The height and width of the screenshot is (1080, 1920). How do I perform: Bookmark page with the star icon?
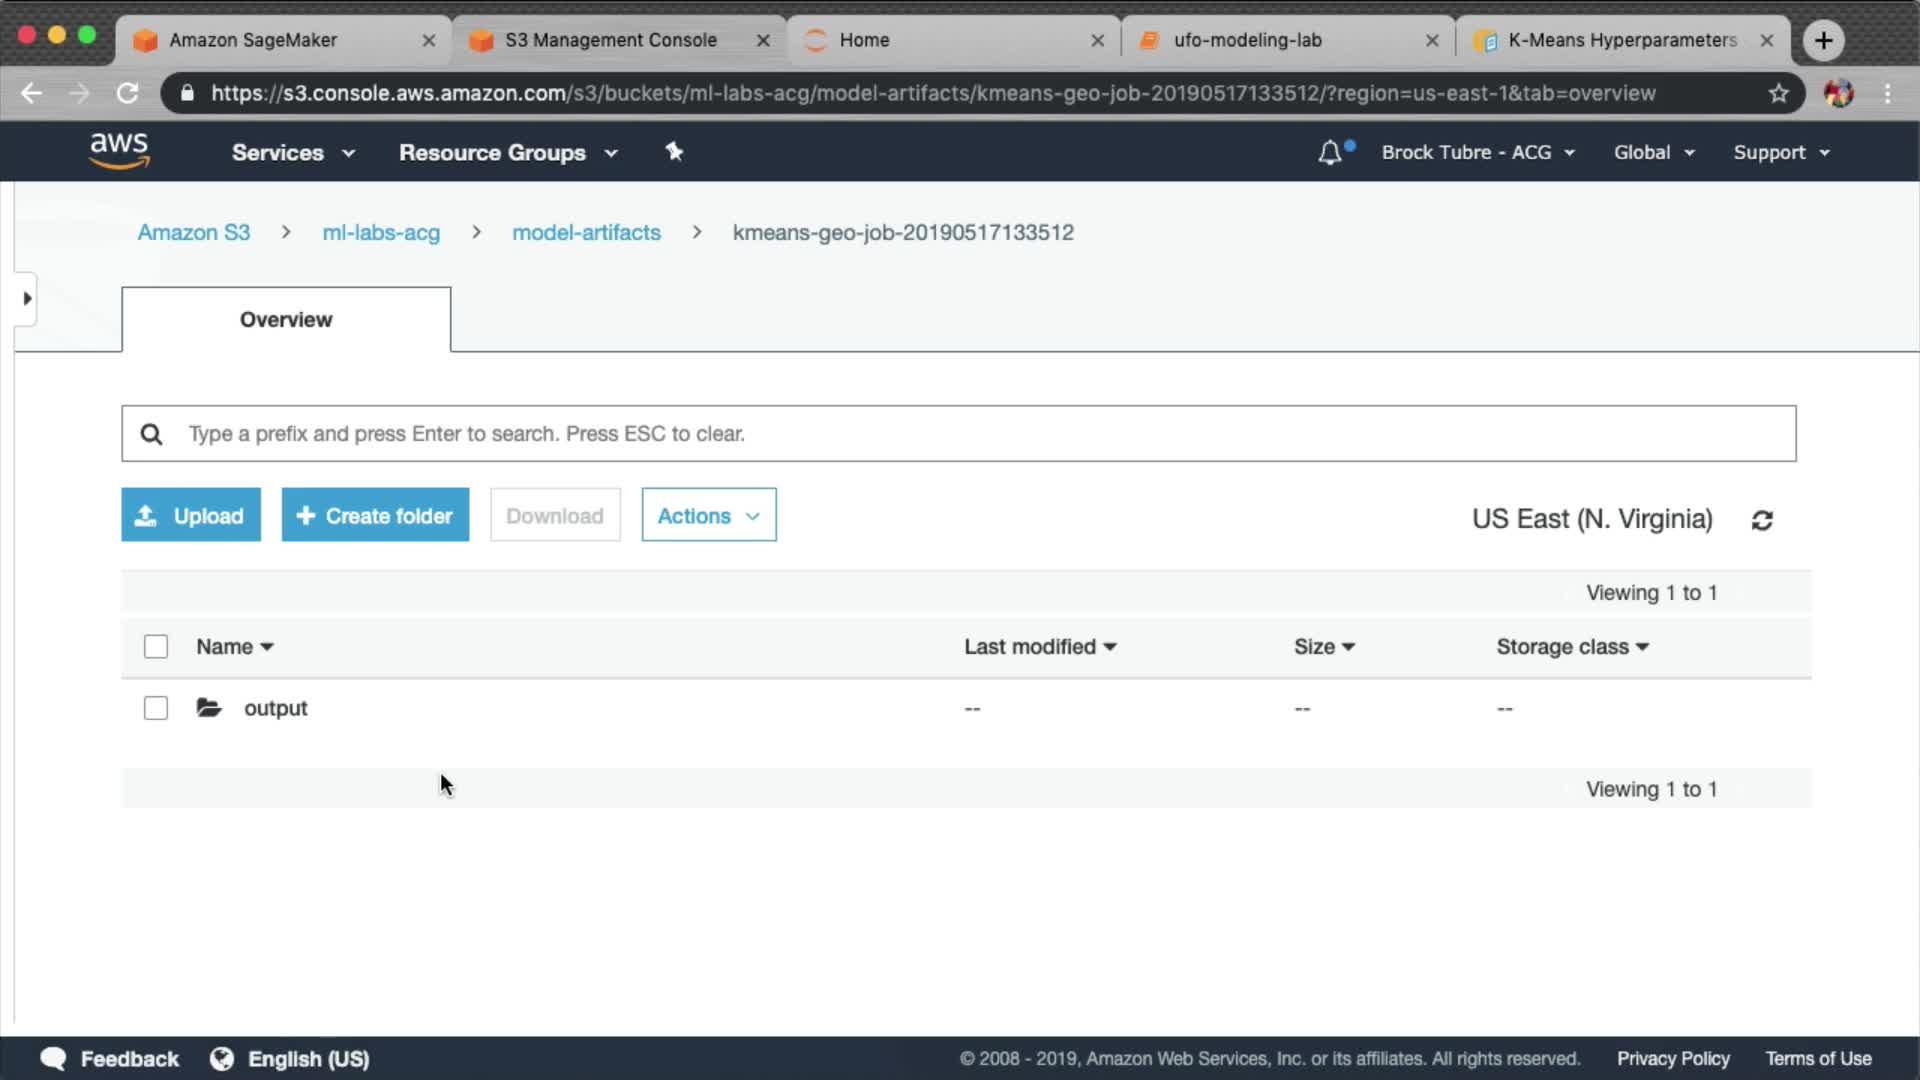(1778, 93)
